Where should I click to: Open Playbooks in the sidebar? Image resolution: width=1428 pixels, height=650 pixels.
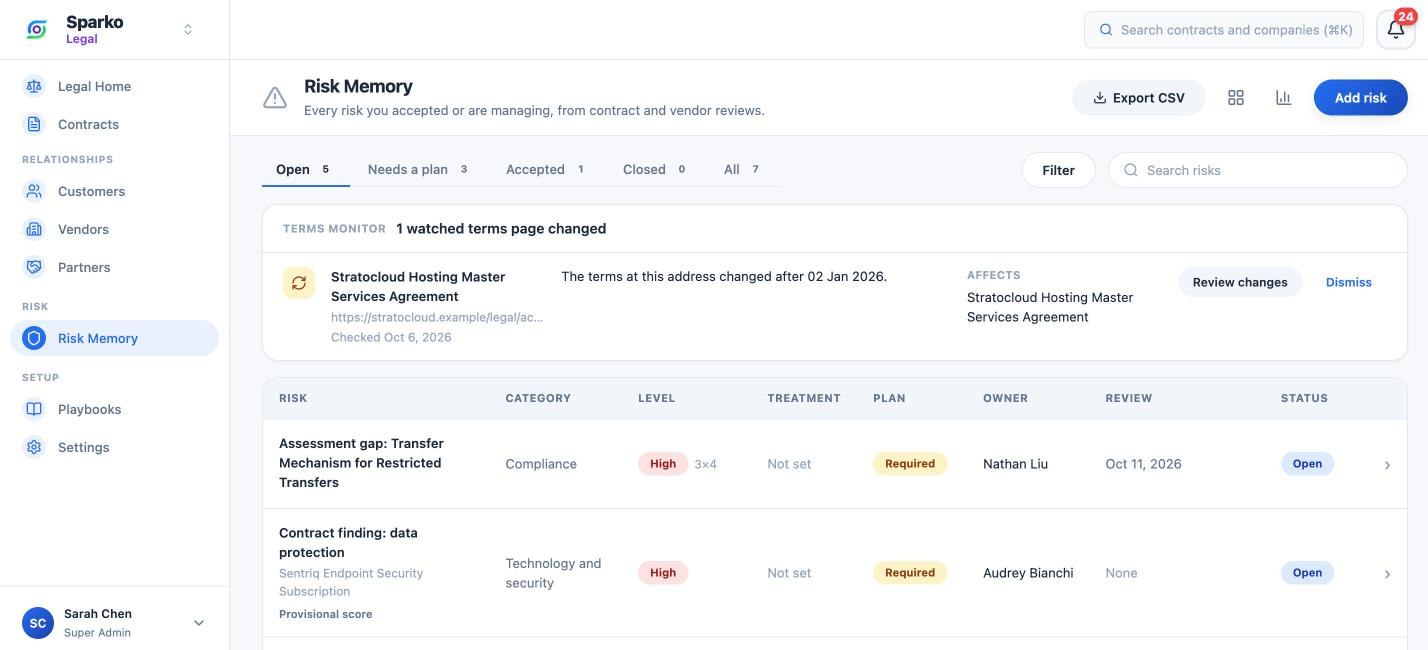point(114,409)
